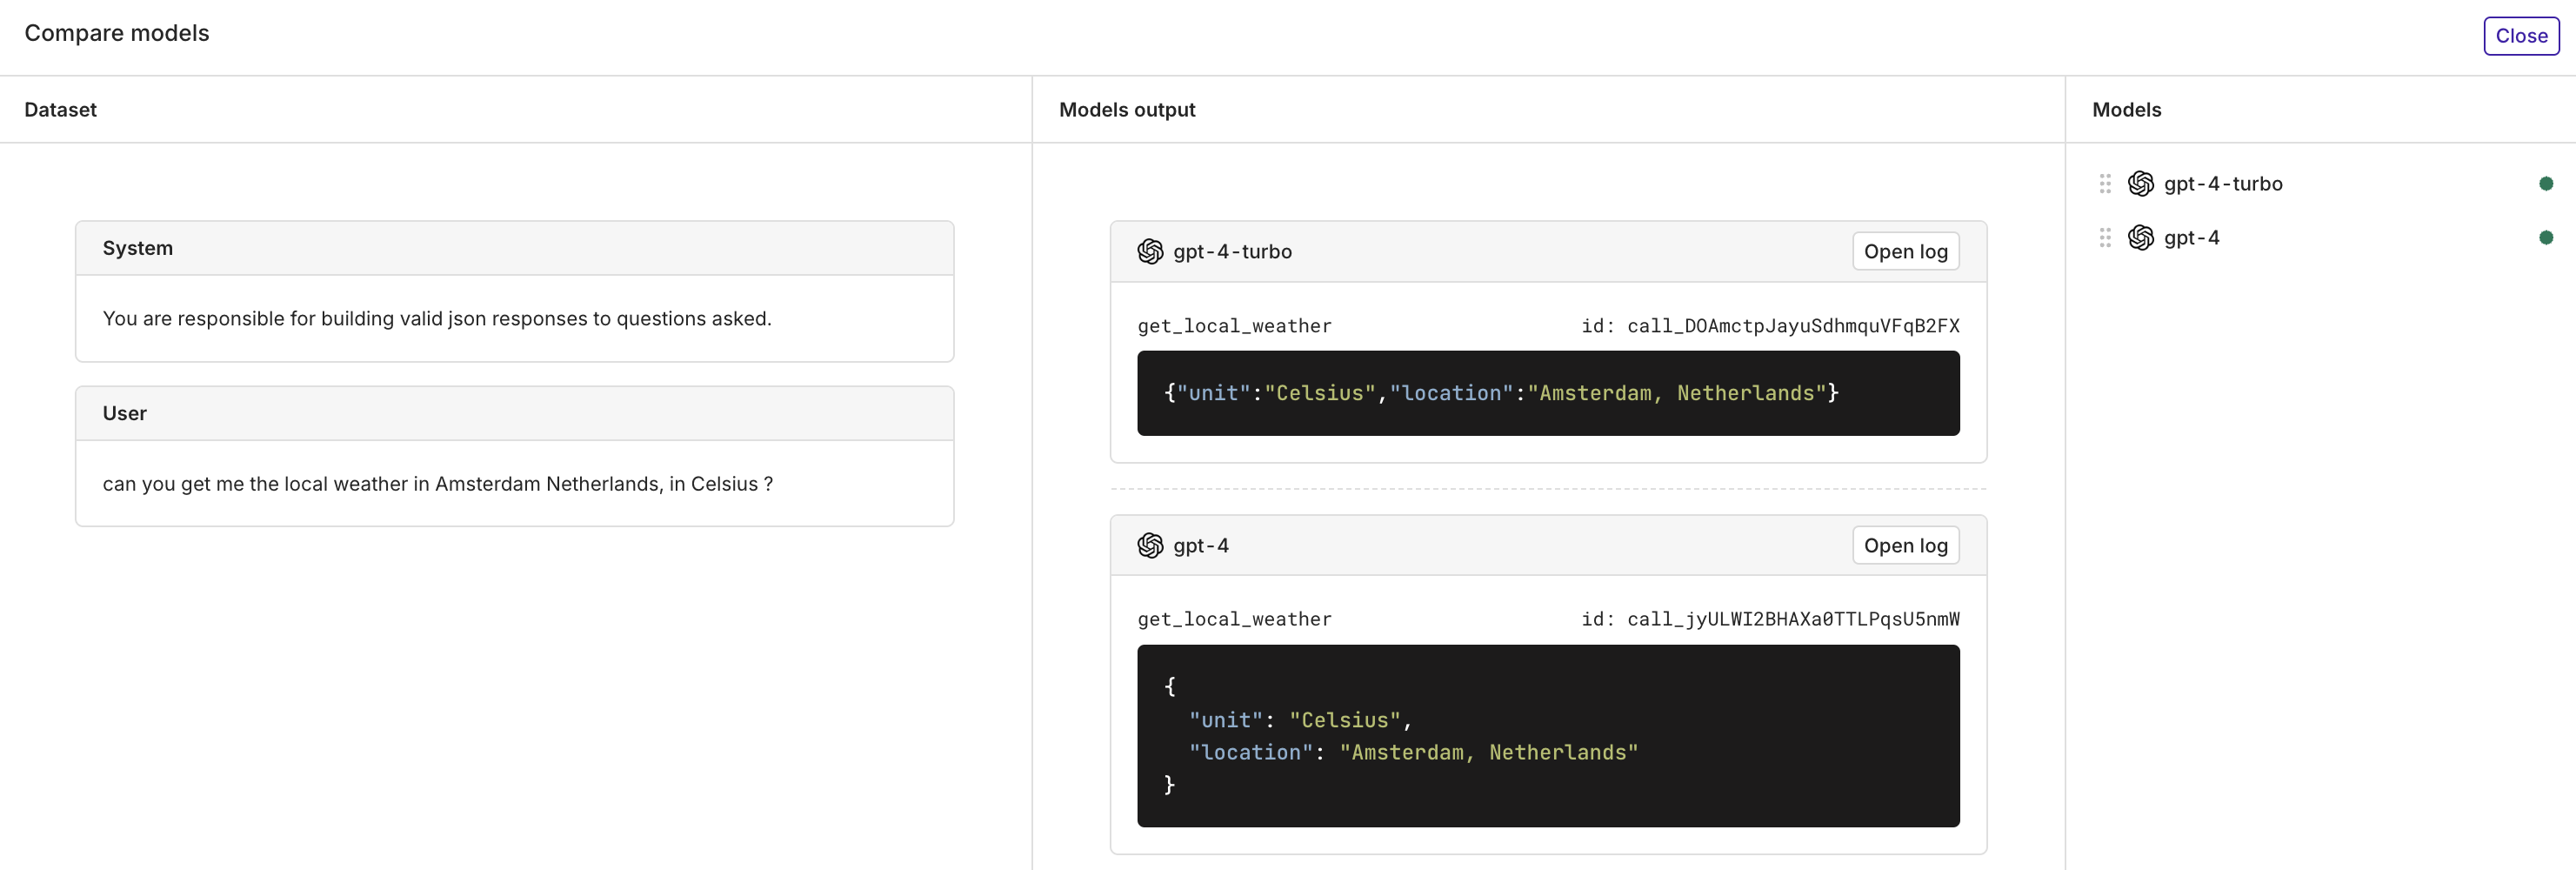Screen dimensions: 2576x870
Task: Click the gpt-4-turbo JSON code block
Action: [1548, 393]
